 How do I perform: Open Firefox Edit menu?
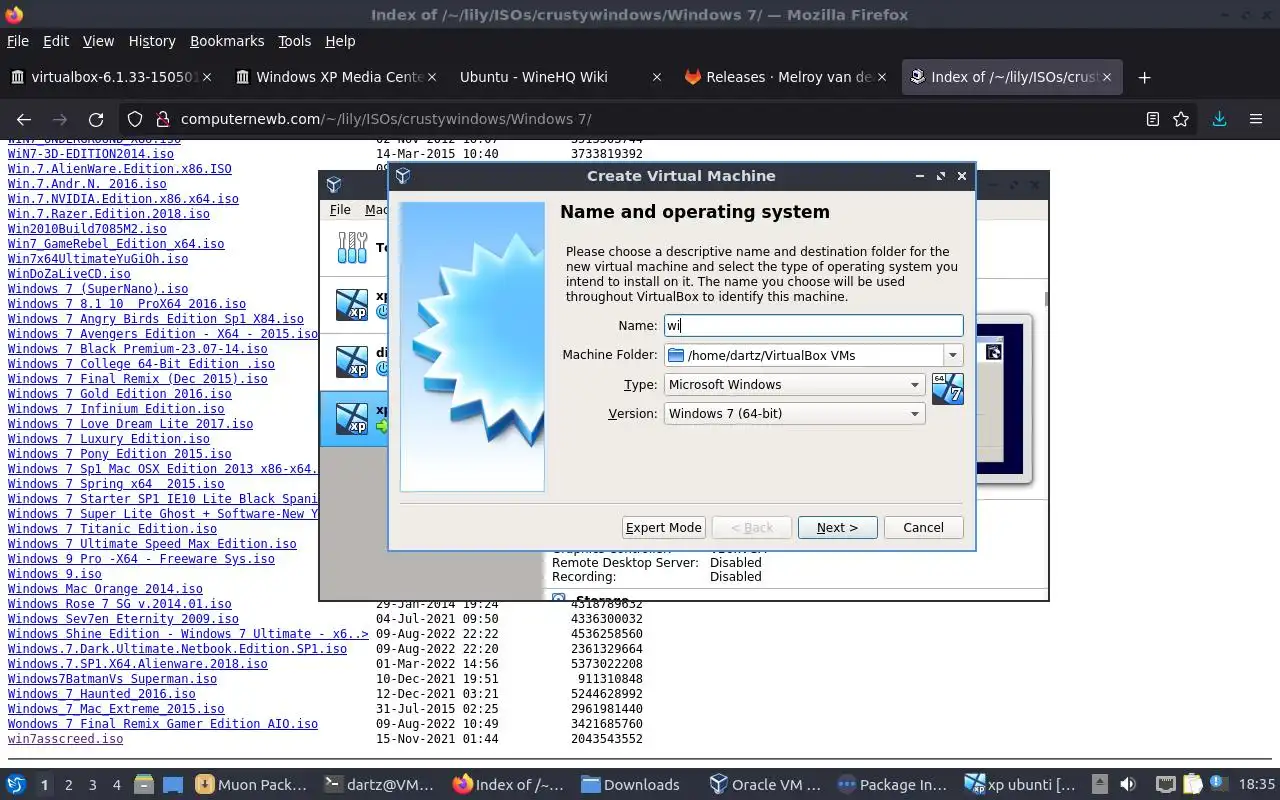point(56,41)
